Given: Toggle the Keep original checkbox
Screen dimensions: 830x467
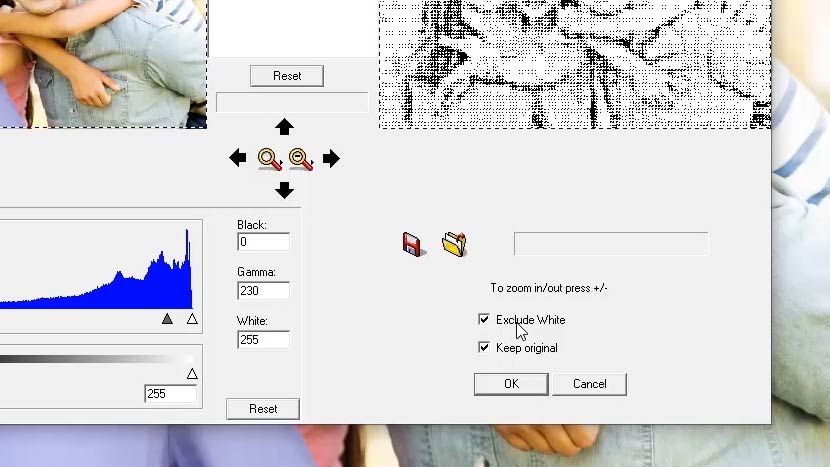Looking at the screenshot, I should [484, 348].
